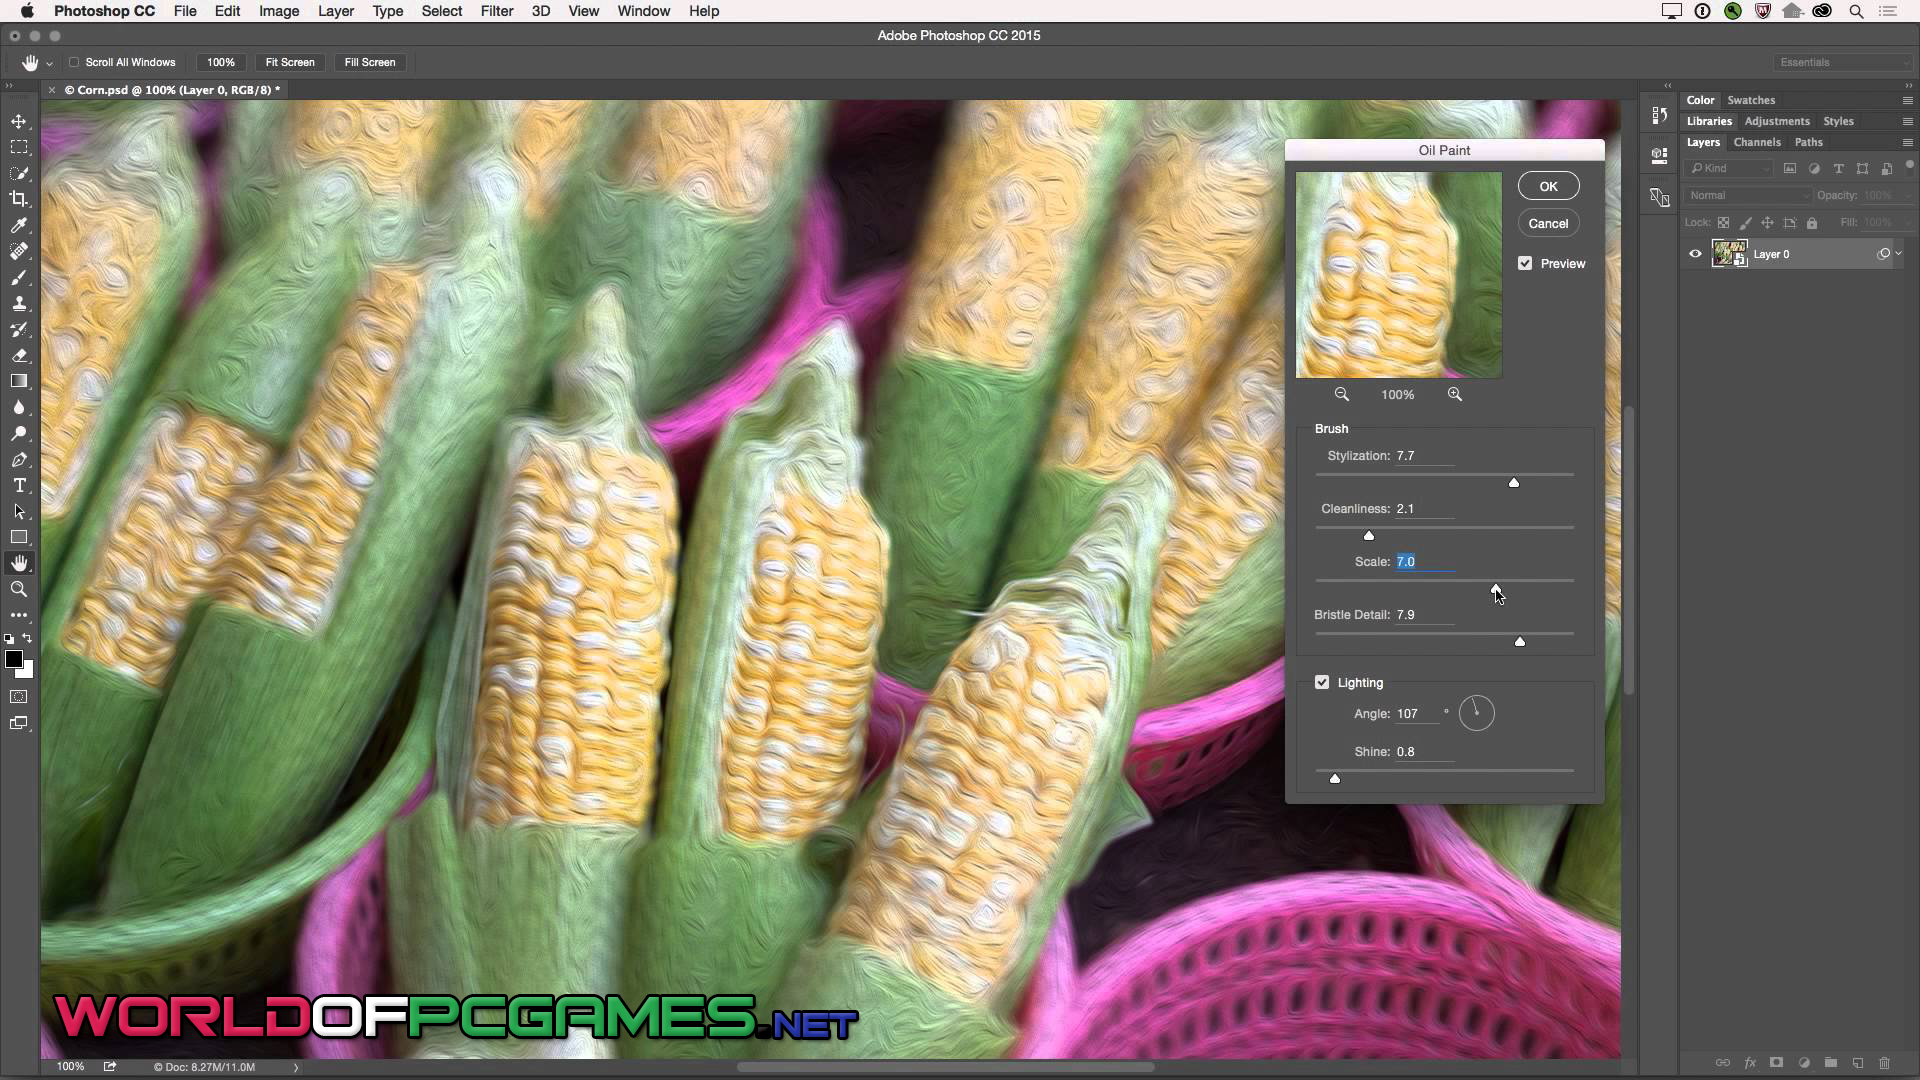Select the Dodge tool
1920x1080 pixels.
click(19, 433)
